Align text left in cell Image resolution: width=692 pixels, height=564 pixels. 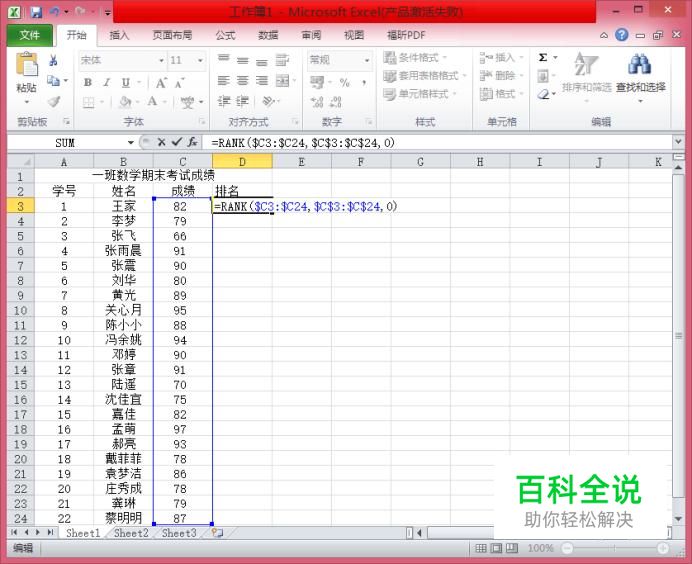[224, 81]
